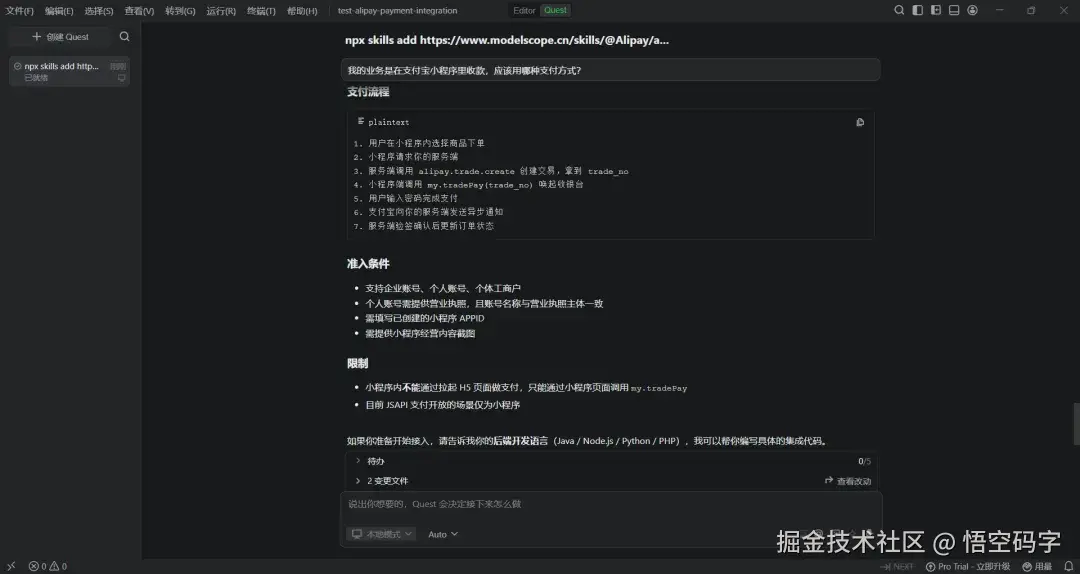Click the bullet '支持企业账号、个人账号、个体工商户'
The height and width of the screenshot is (574, 1080).
pos(443,288)
